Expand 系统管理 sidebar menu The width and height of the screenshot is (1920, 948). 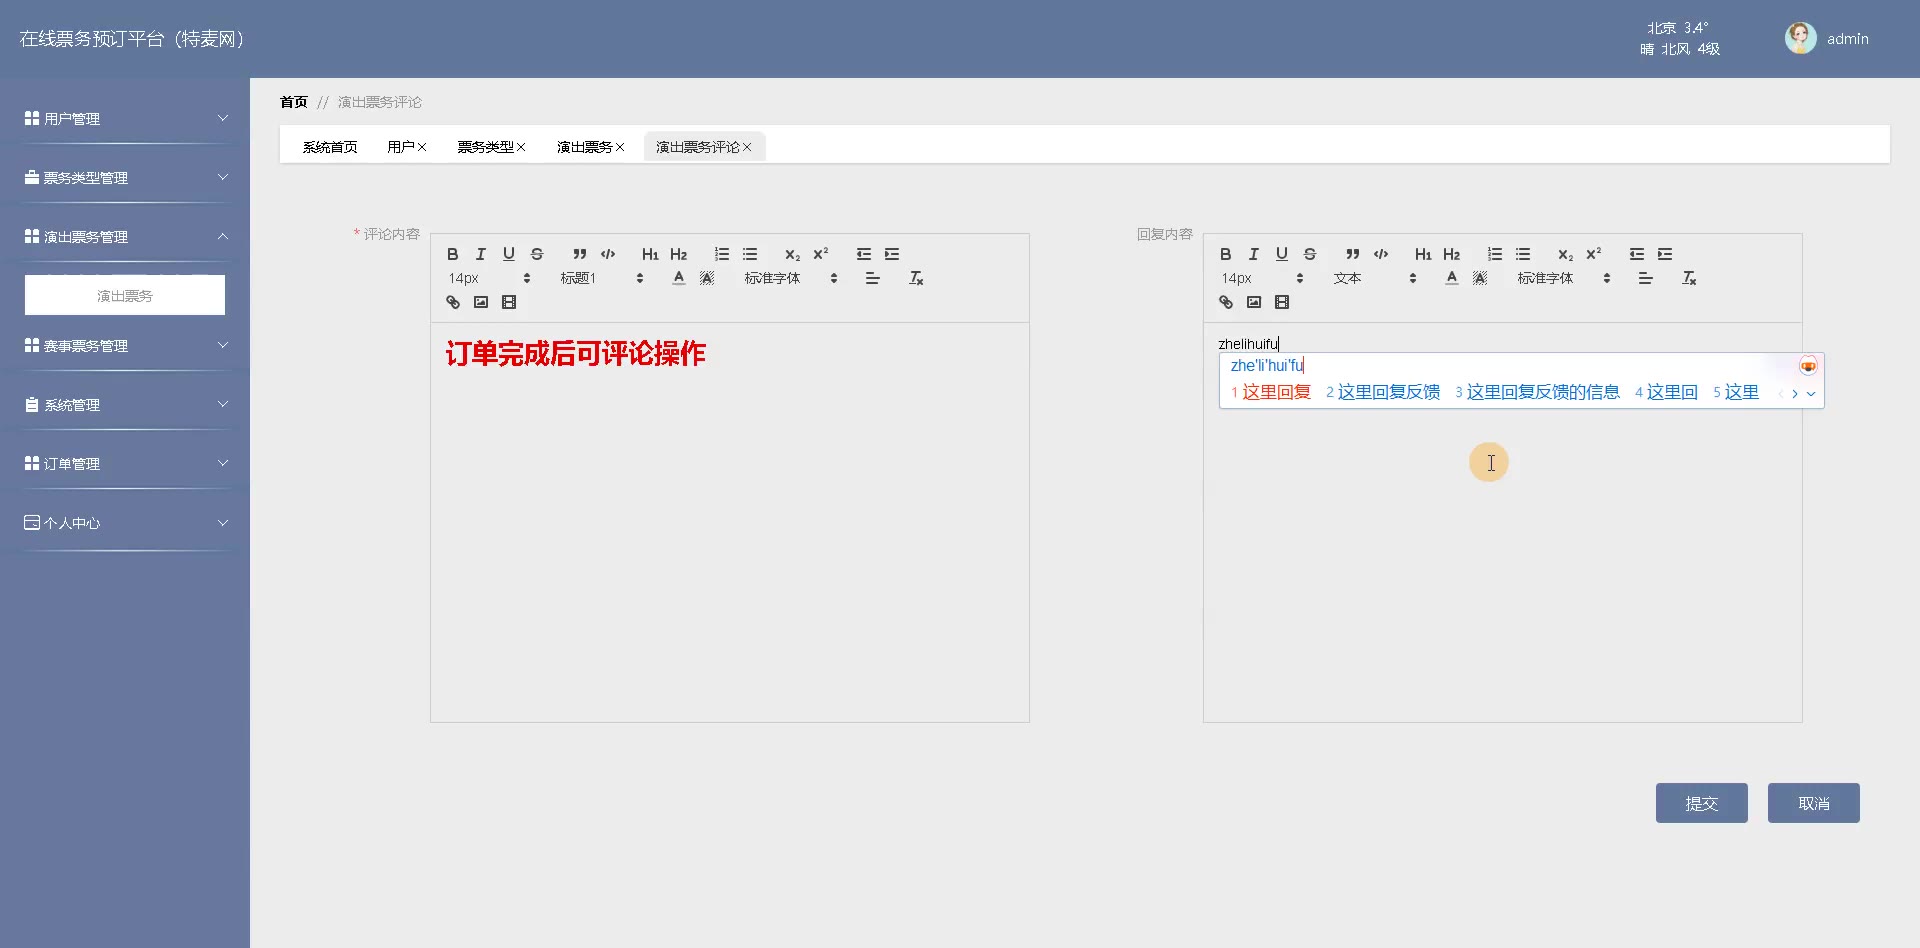click(x=125, y=404)
